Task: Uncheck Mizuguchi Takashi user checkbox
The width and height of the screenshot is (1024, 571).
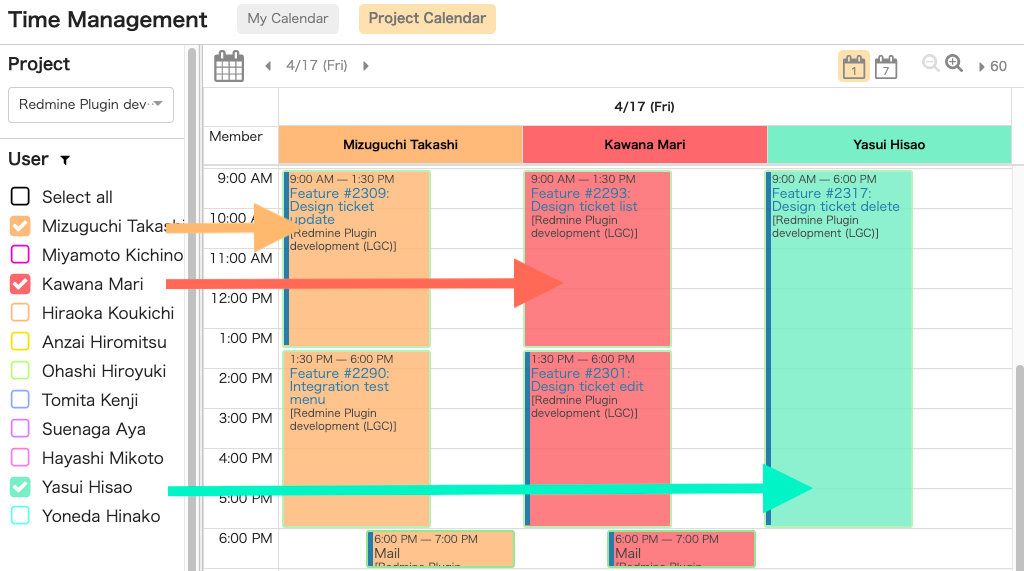Action: pyautogui.click(x=20, y=226)
